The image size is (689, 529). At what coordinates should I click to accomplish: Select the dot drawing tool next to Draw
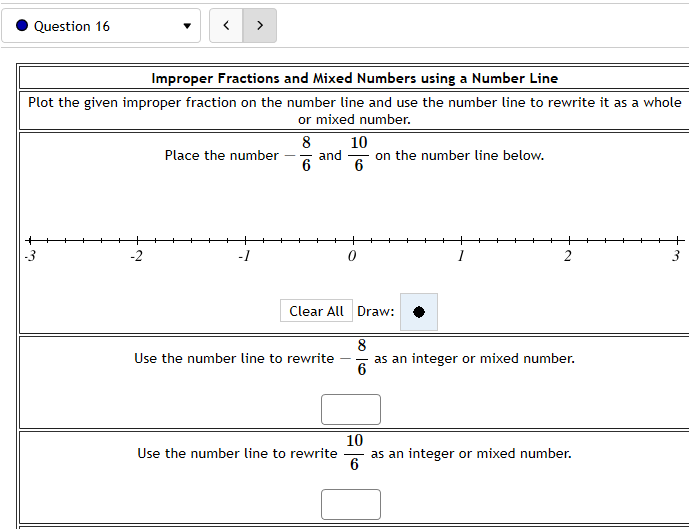[419, 312]
